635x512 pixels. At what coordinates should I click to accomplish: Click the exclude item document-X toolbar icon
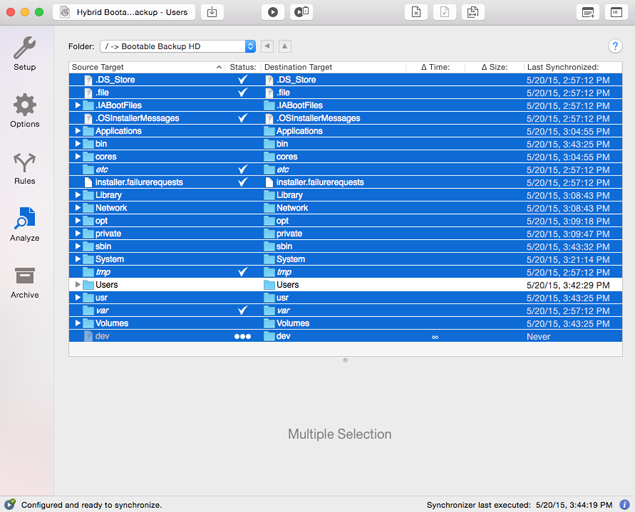416,12
